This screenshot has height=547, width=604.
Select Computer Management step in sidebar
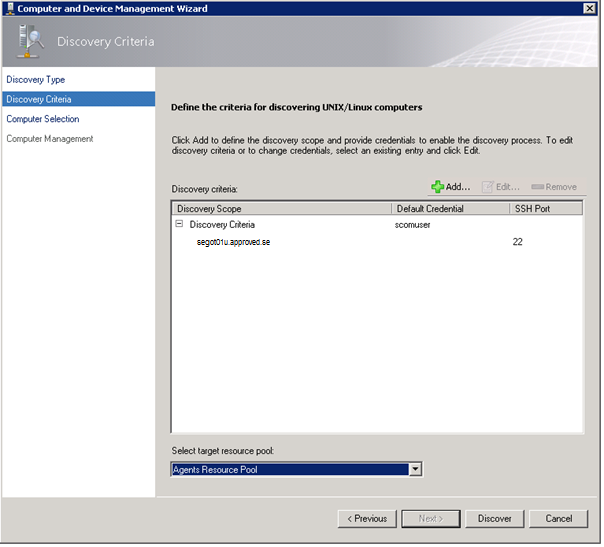click(49, 139)
